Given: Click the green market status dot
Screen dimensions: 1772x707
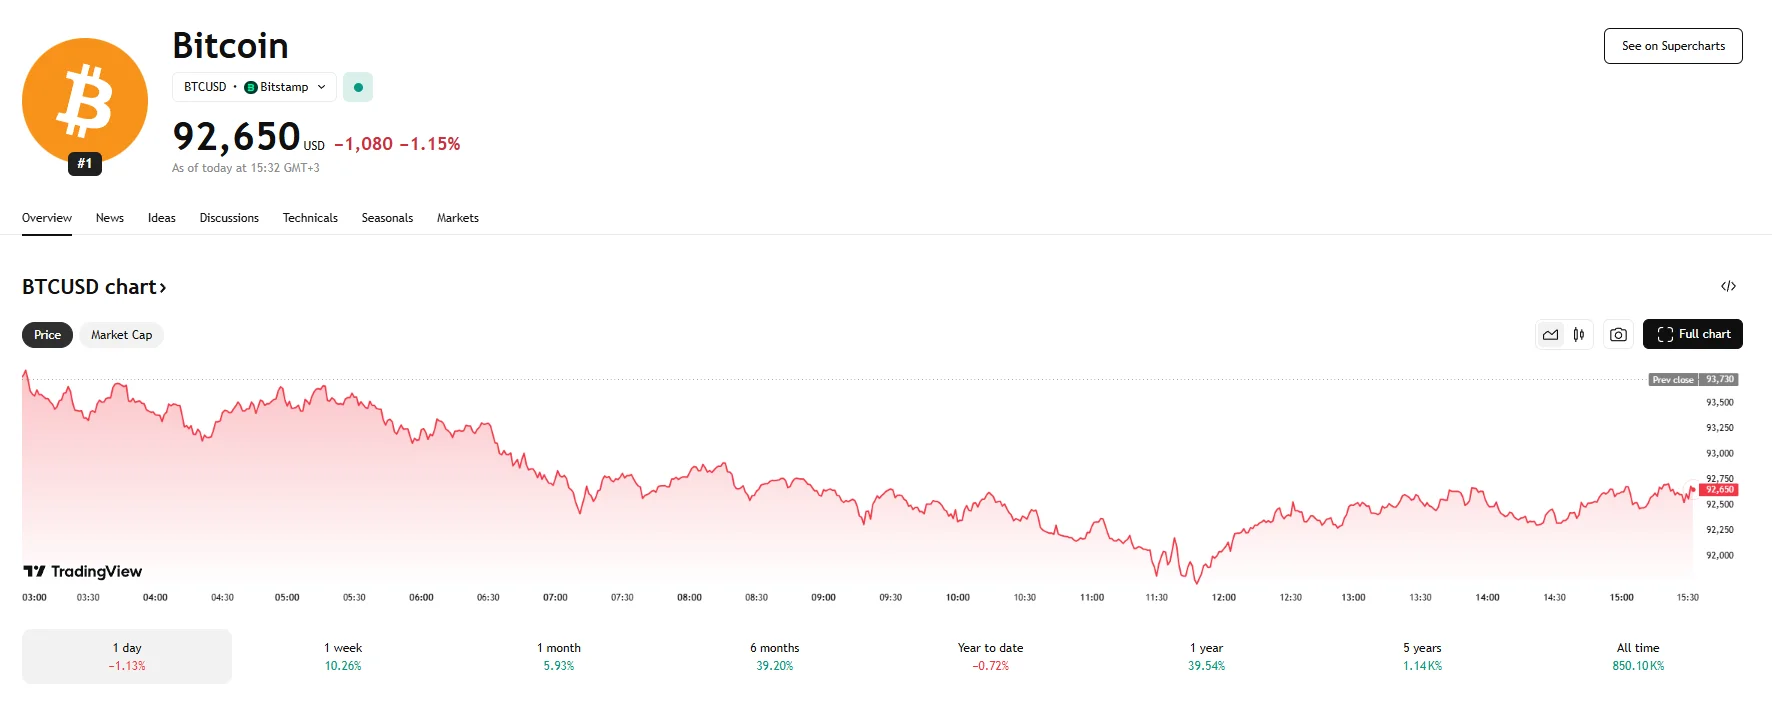Looking at the screenshot, I should pos(358,88).
